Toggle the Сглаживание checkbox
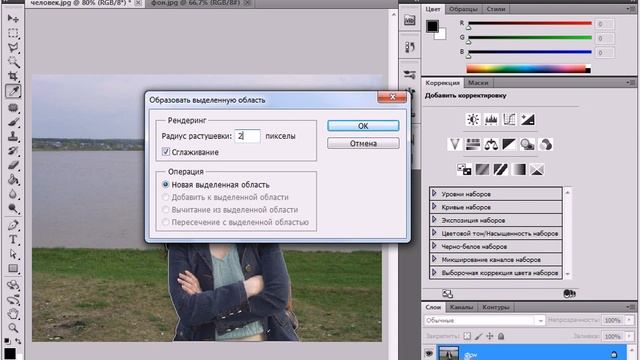 click(x=166, y=152)
